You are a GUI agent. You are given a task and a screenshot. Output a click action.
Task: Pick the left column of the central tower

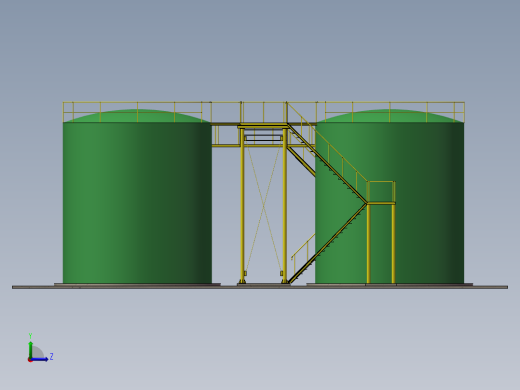(242, 206)
